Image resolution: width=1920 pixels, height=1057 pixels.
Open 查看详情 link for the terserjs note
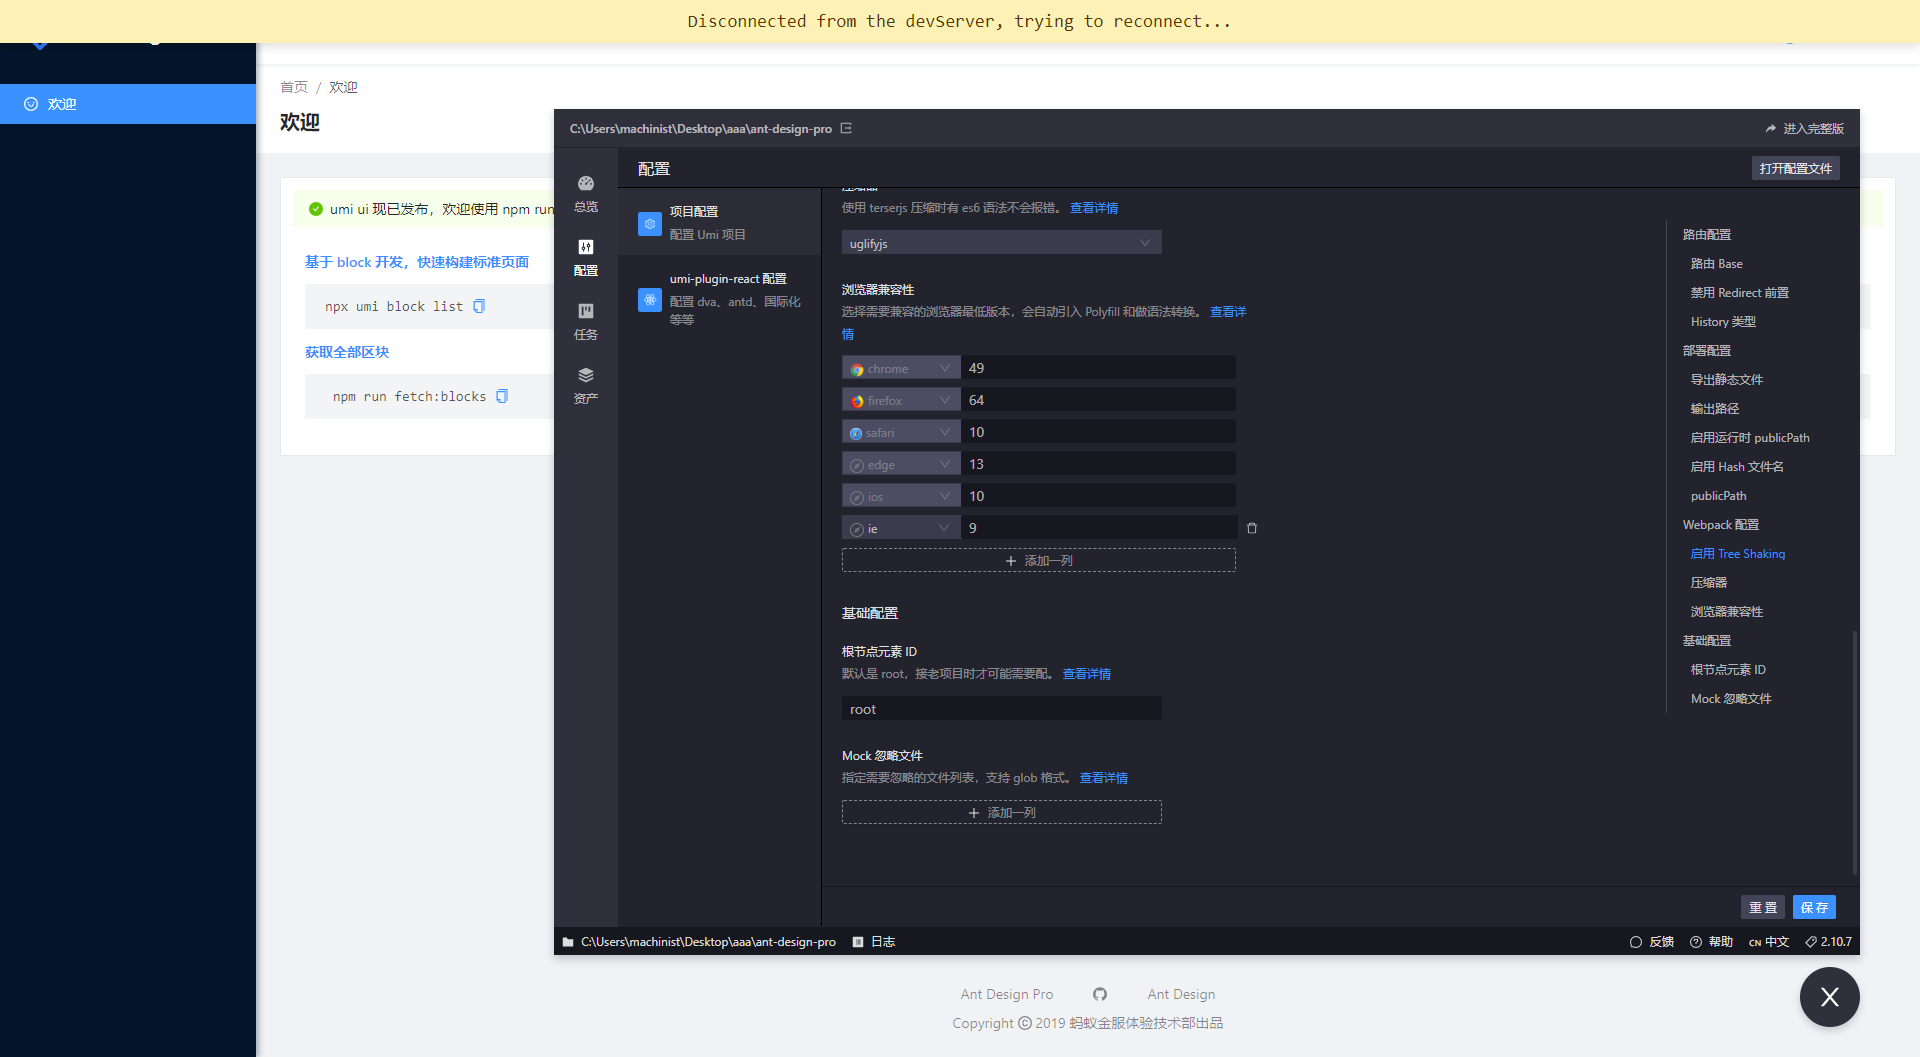[x=1094, y=208]
